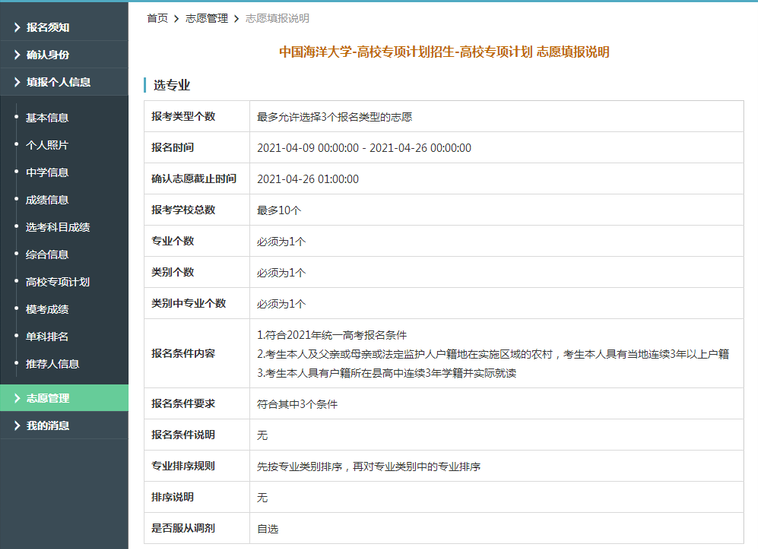758x549 pixels.
Task: Expand the 报名须知 chevron arrow
Action: click(17, 28)
